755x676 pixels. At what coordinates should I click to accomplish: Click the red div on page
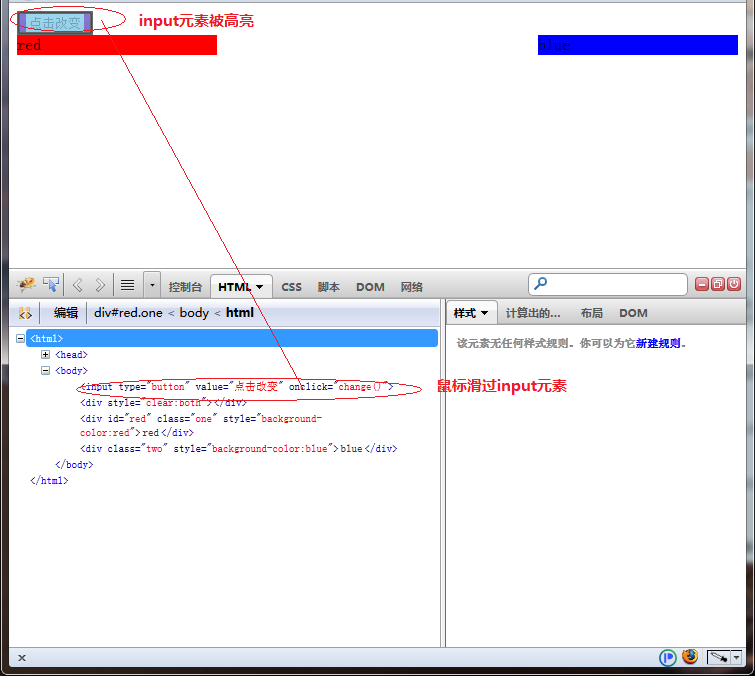pos(117,45)
